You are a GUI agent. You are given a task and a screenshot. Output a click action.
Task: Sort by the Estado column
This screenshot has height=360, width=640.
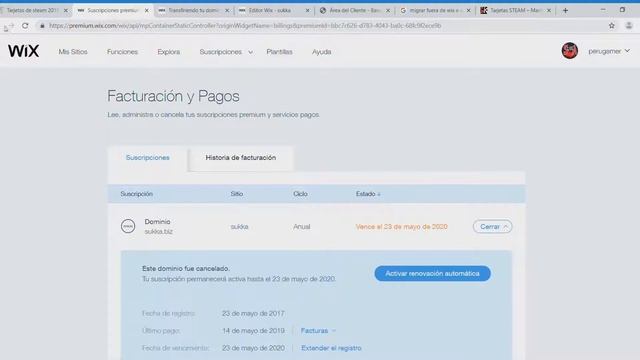point(368,194)
